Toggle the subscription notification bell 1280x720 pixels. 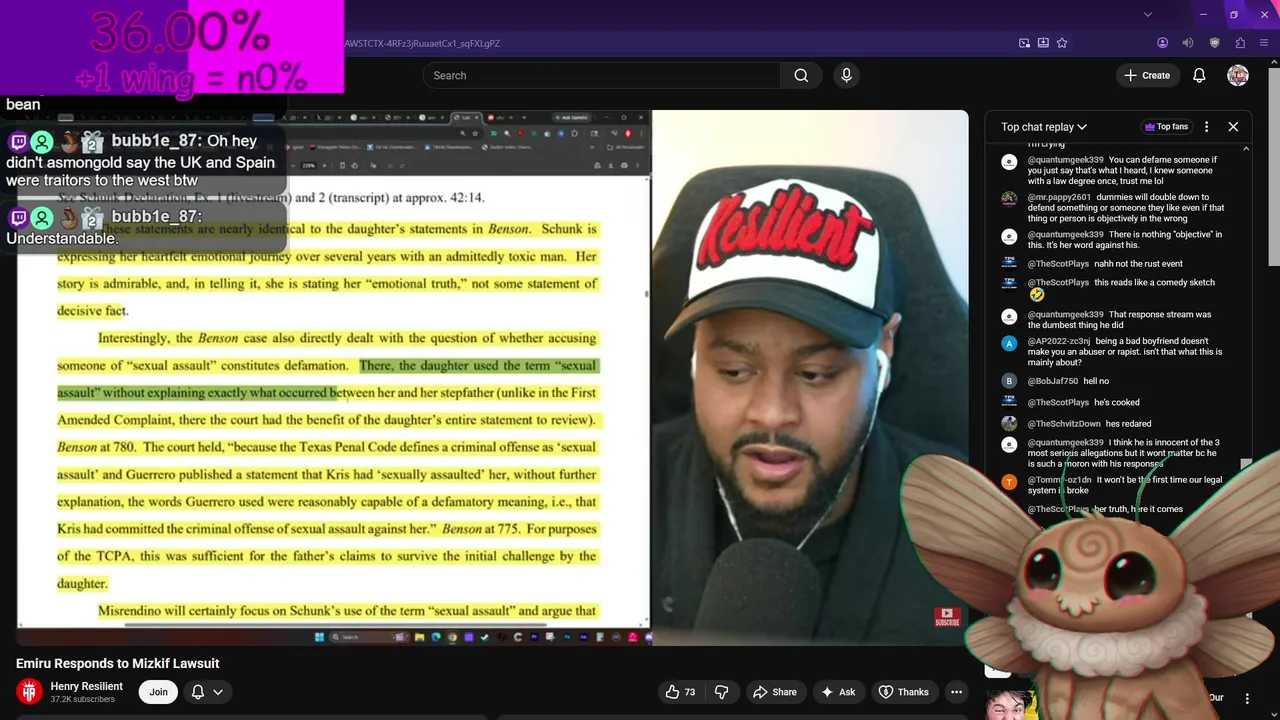pos(198,692)
